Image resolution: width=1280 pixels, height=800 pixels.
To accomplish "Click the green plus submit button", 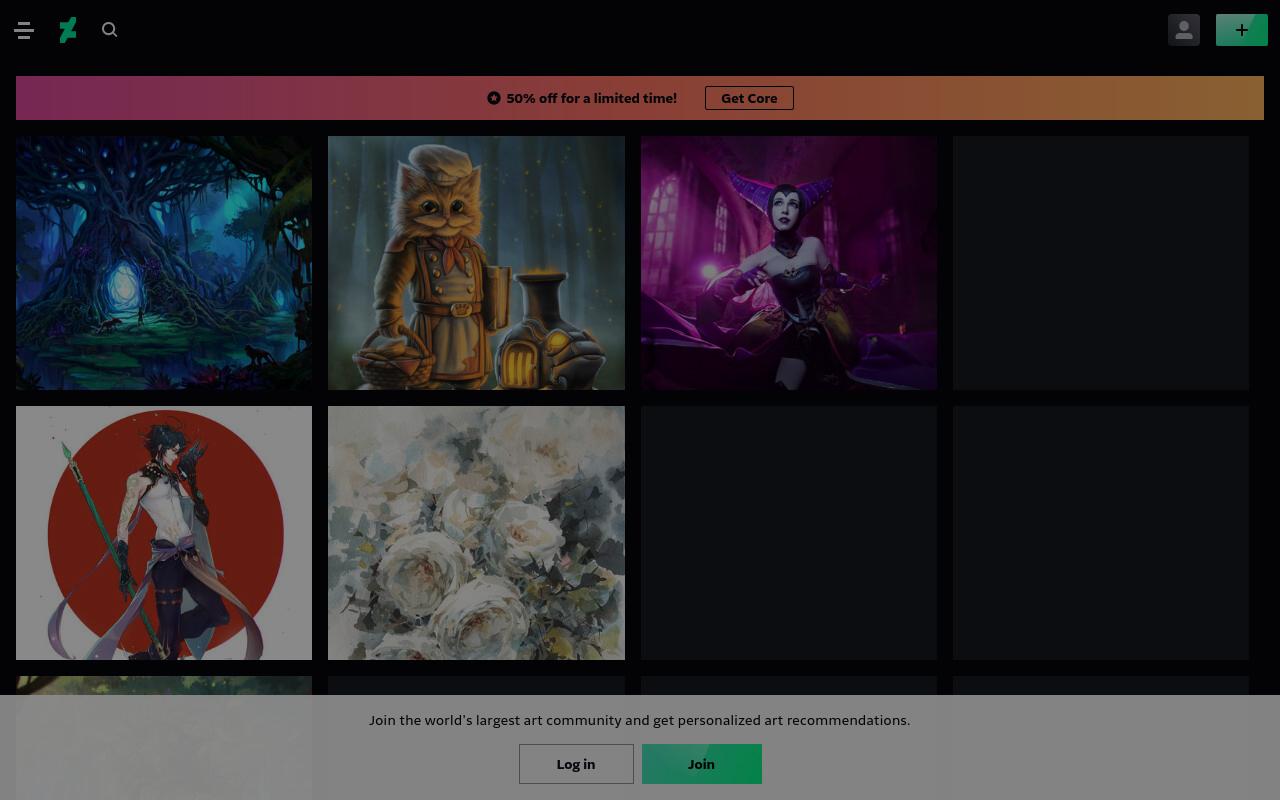I will [x=1242, y=30].
